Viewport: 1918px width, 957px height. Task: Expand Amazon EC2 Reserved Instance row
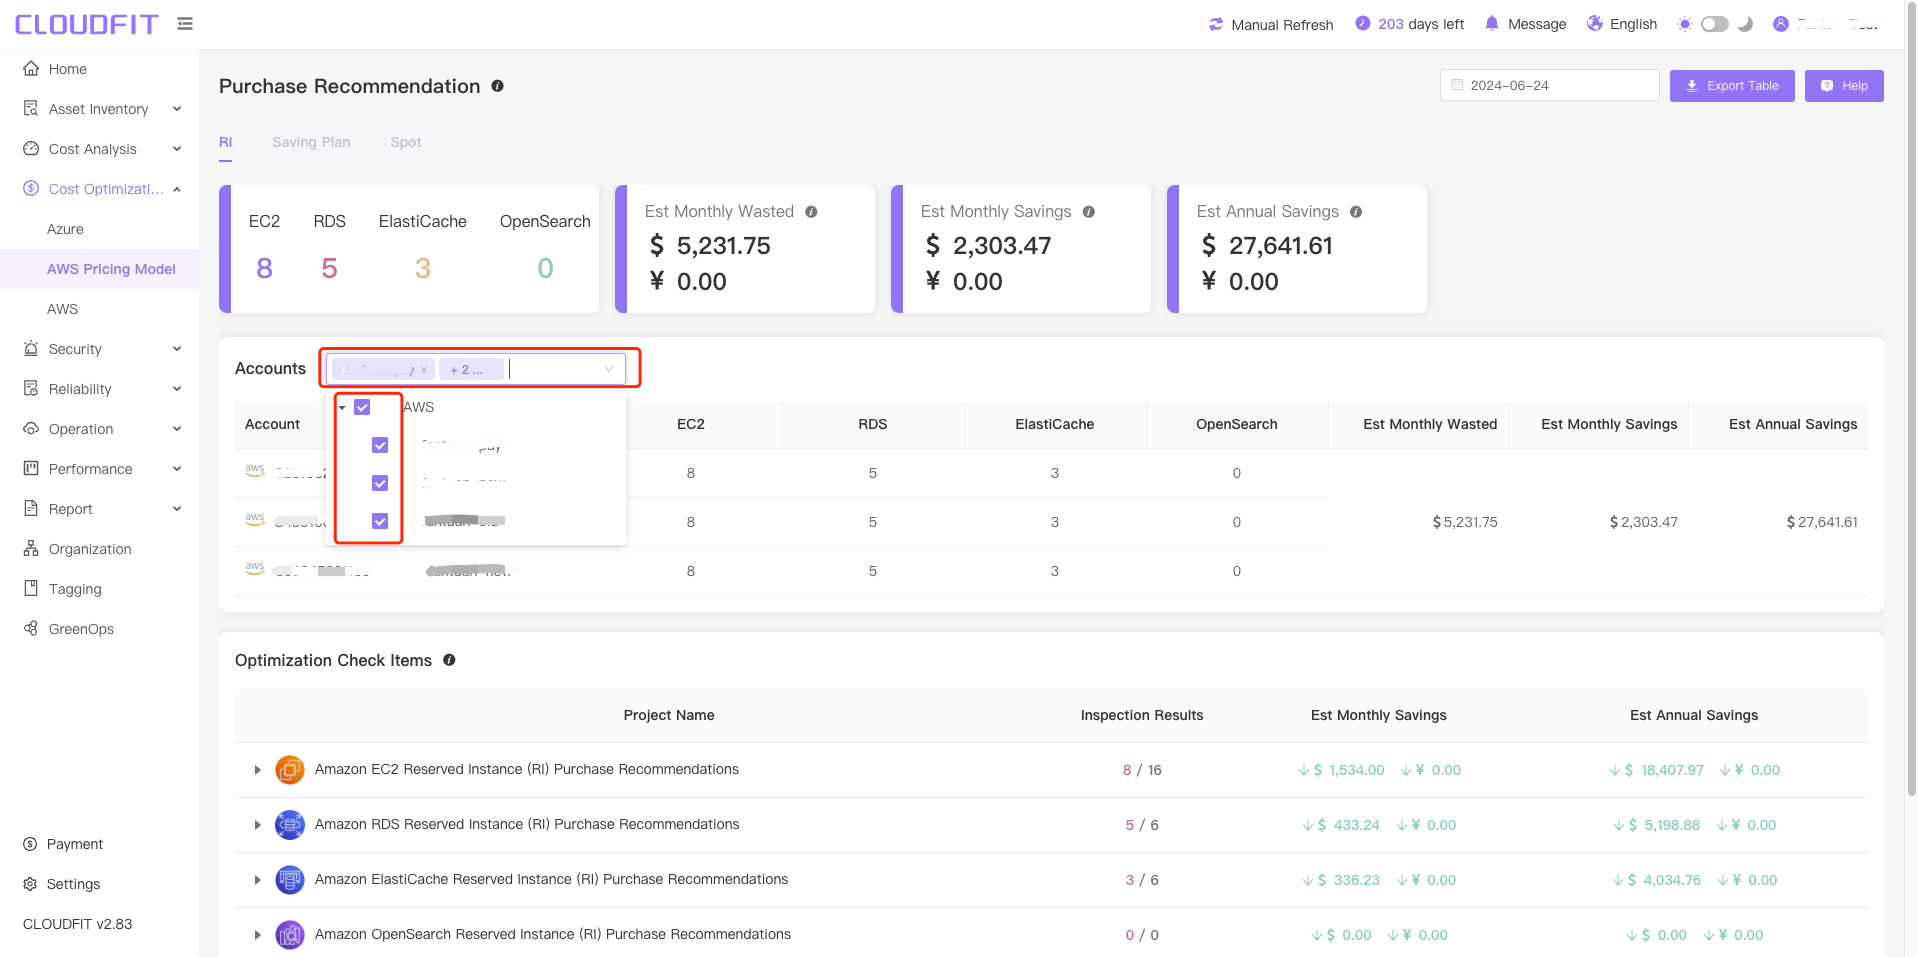tap(257, 770)
